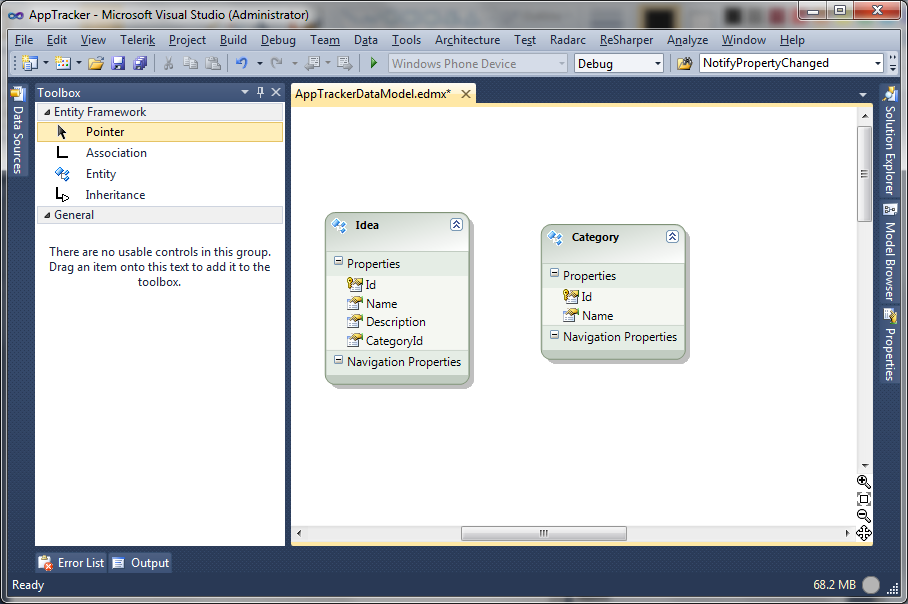Image resolution: width=908 pixels, height=604 pixels.
Task: Click the designer scroll right arrow
Action: (x=847, y=533)
